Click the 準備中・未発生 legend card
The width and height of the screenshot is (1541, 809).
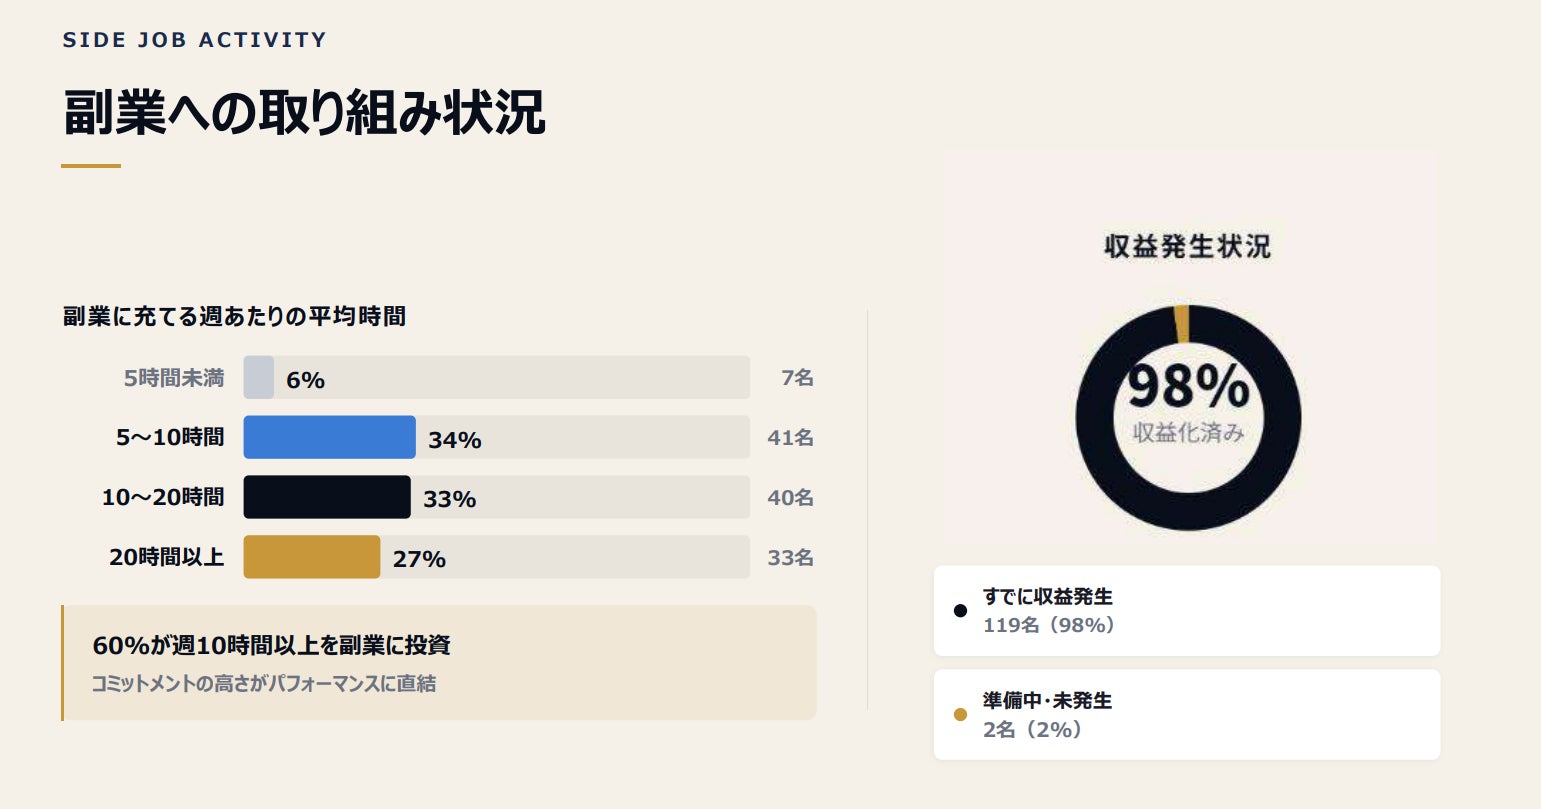(1186, 714)
